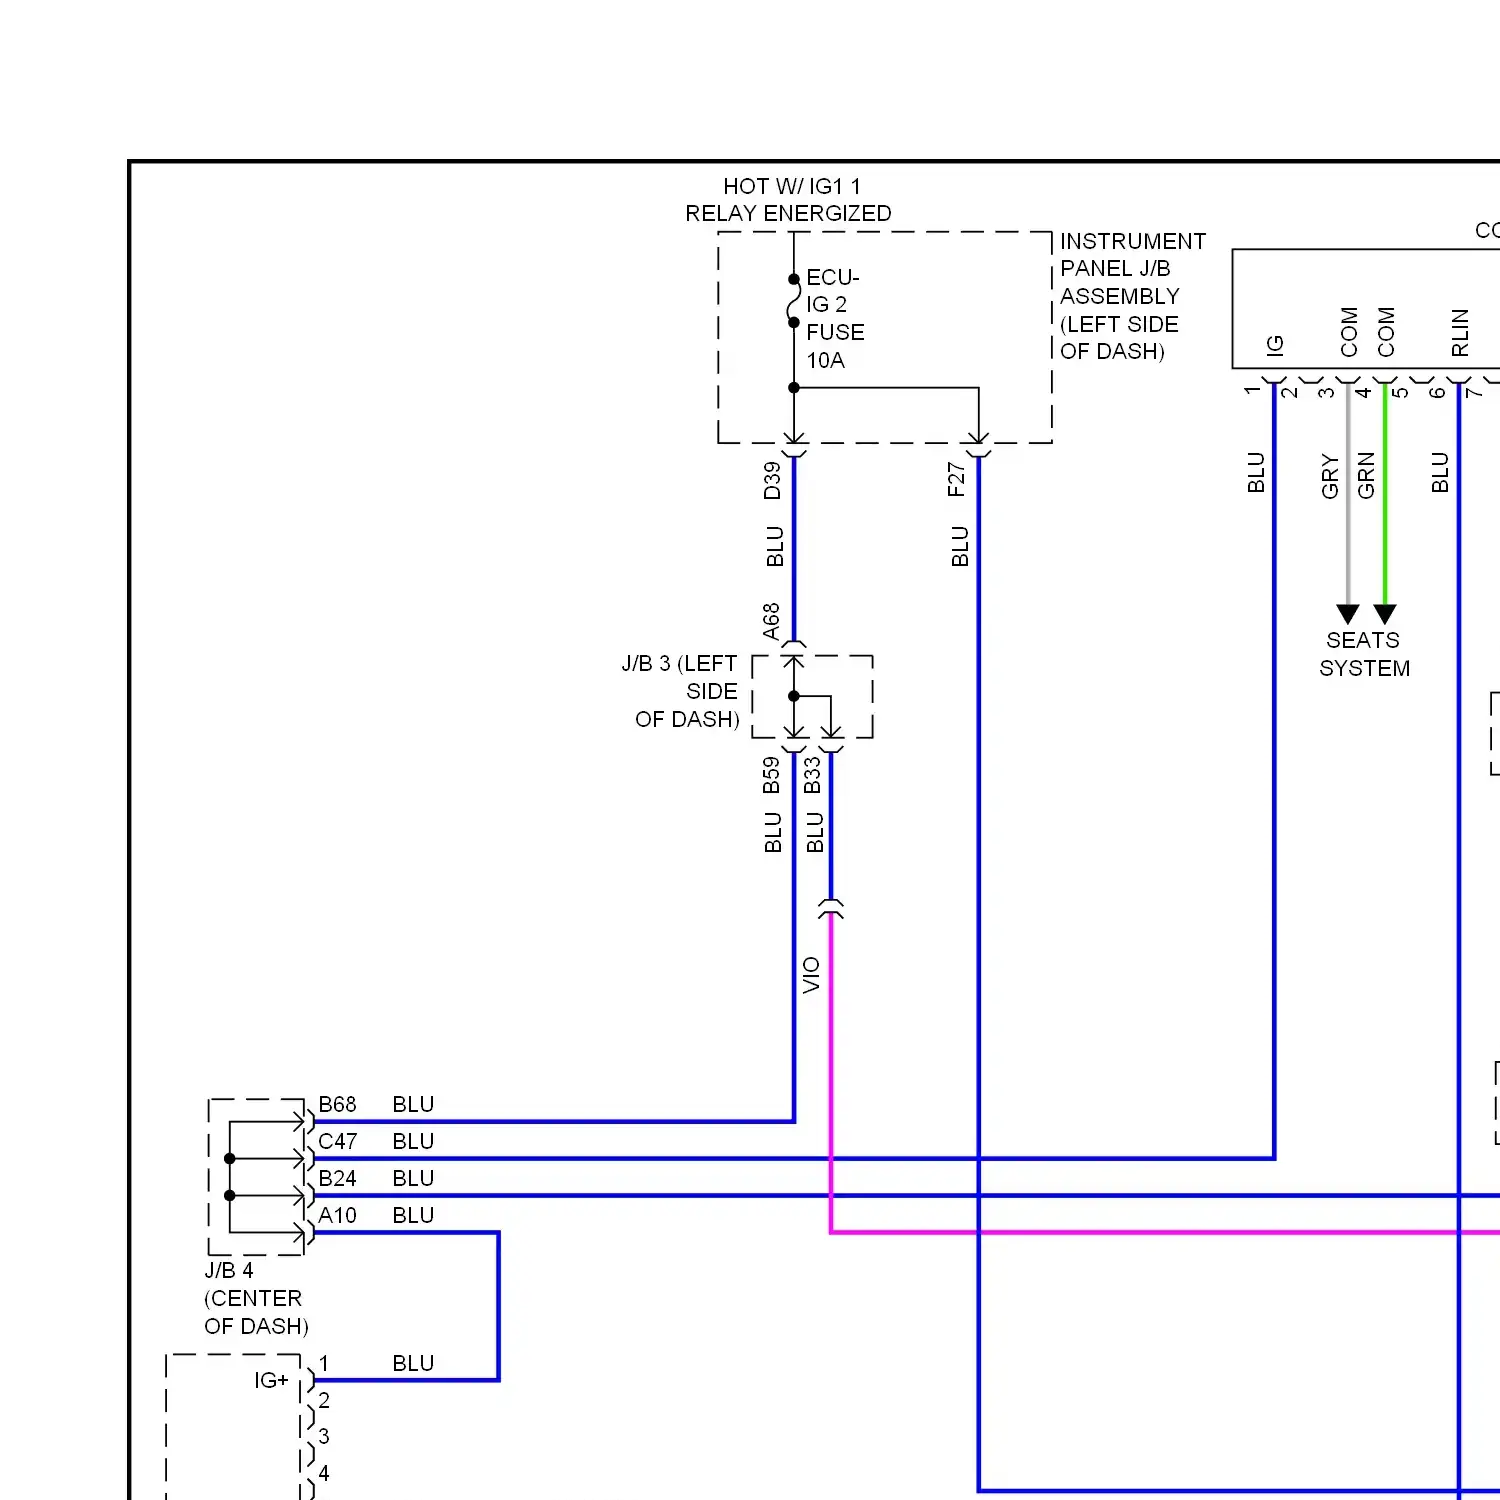Screen dimensions: 1500x1500
Task: Click the 'B59' connector label
Action: pyautogui.click(x=771, y=775)
